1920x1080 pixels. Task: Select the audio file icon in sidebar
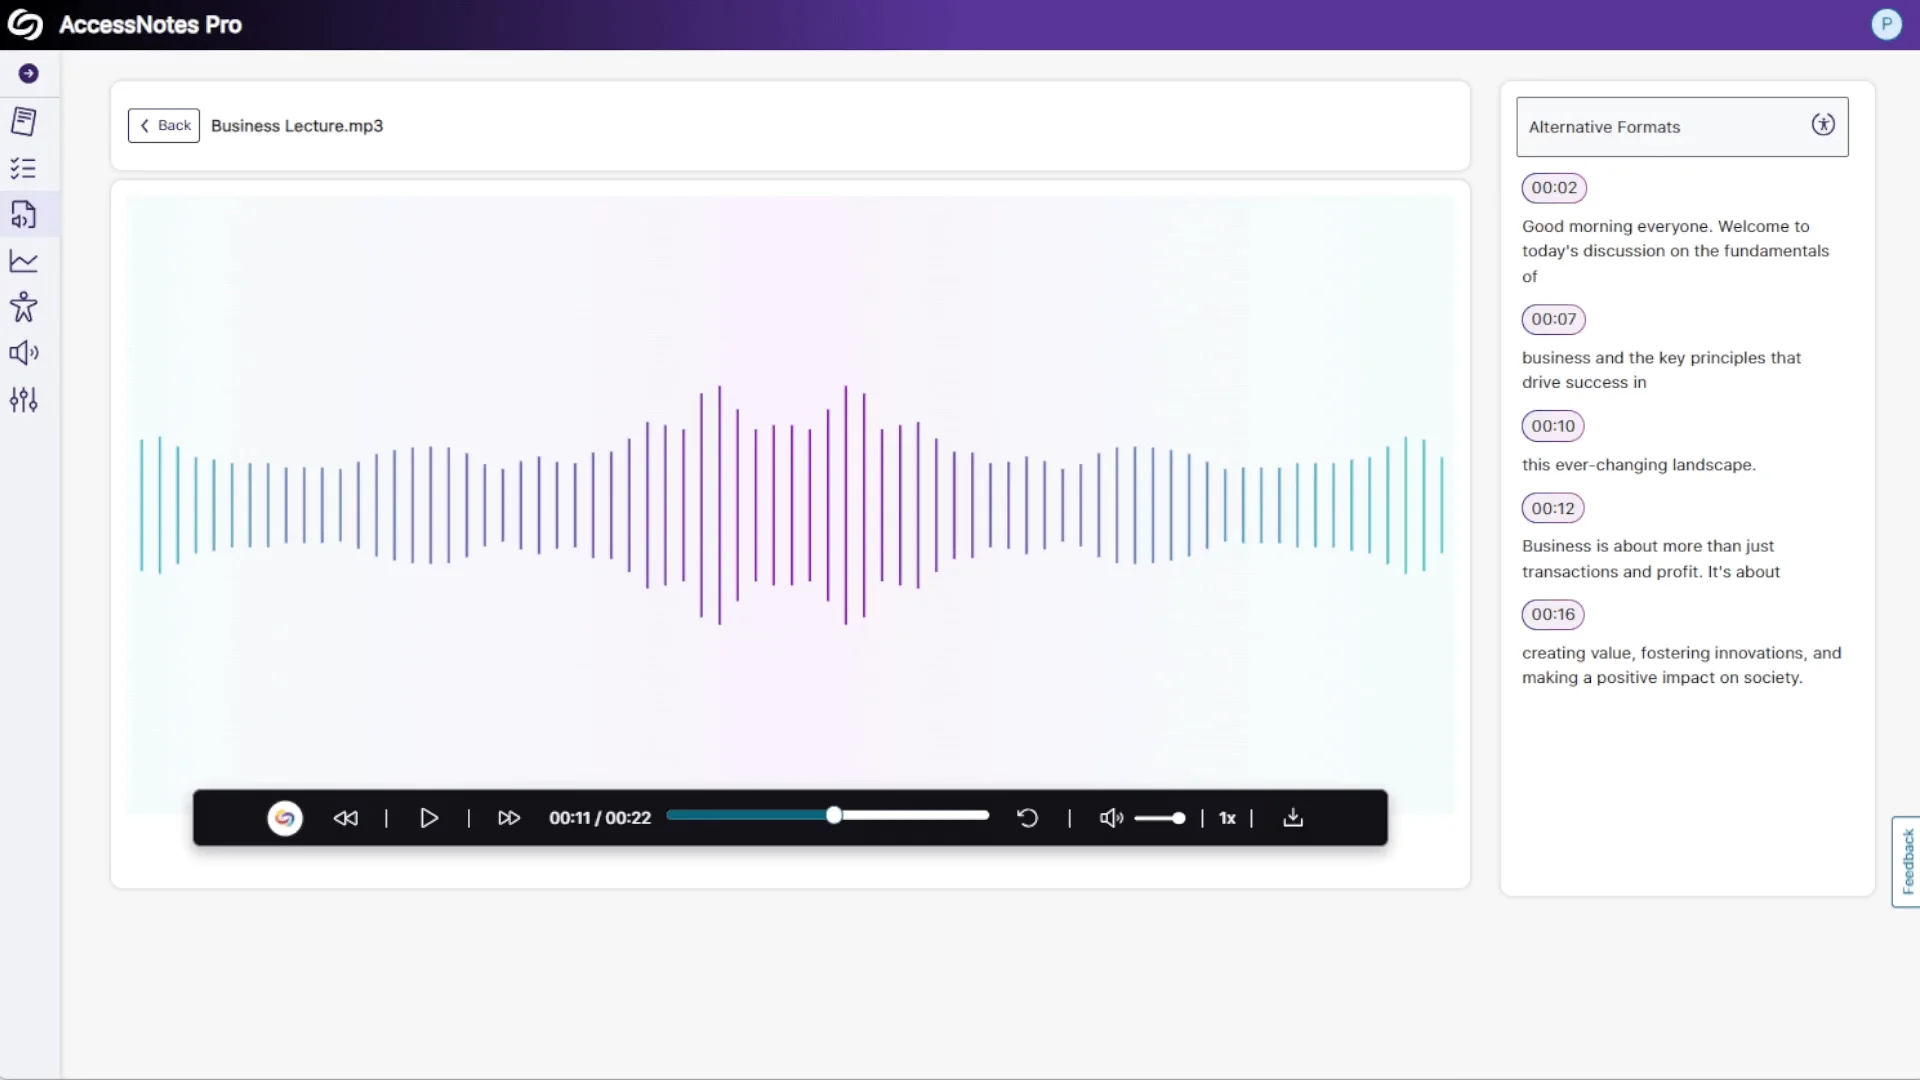pos(24,214)
